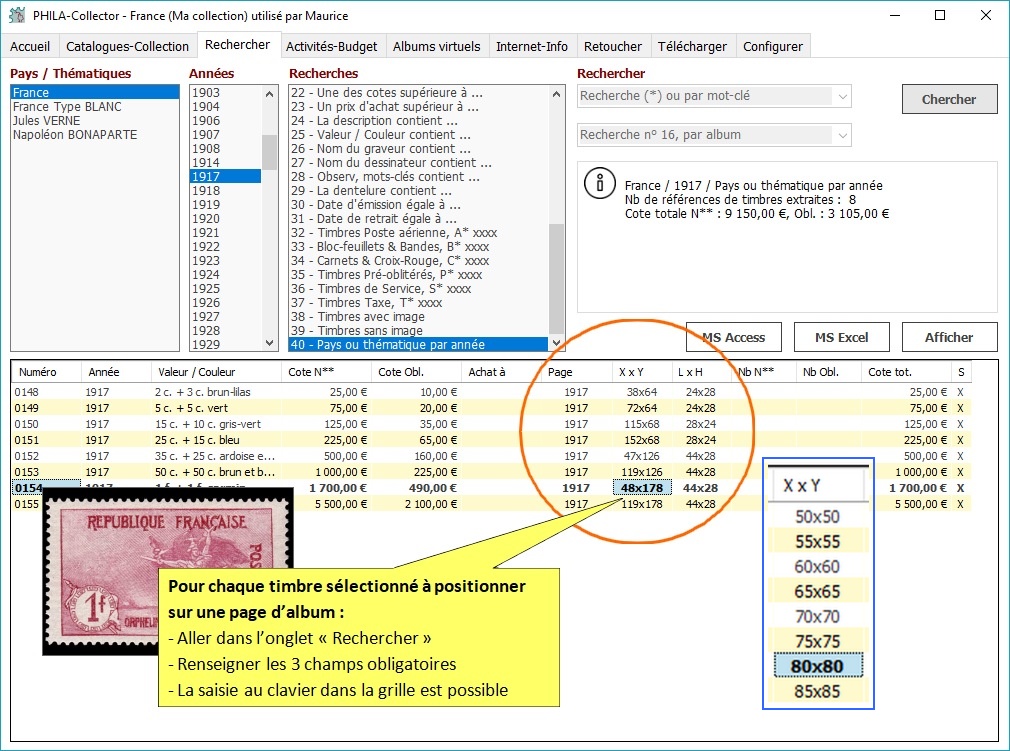
Task: Select 'Jules VERNE' thematic
Action: coord(95,120)
